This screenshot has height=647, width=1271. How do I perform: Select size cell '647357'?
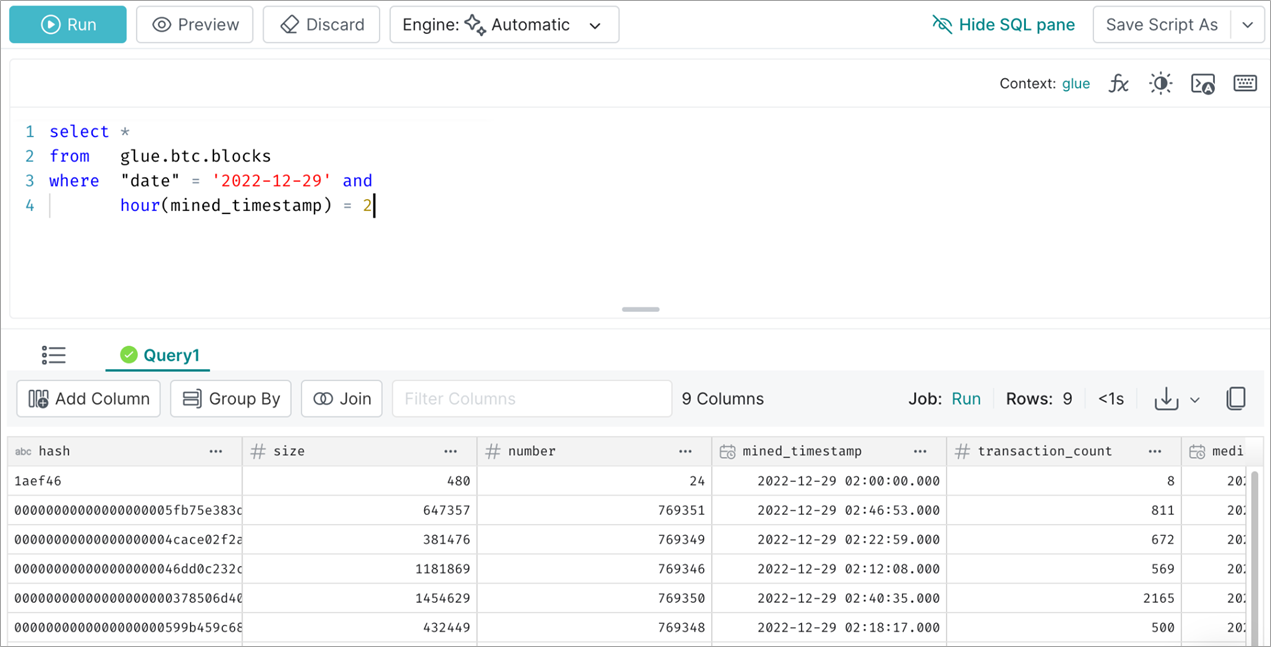[x=360, y=510]
